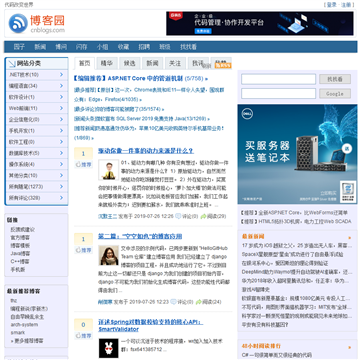Click the cnblogs RSS logo icon
The width and height of the screenshot is (360, 360).
pyautogui.click(x=18, y=23)
